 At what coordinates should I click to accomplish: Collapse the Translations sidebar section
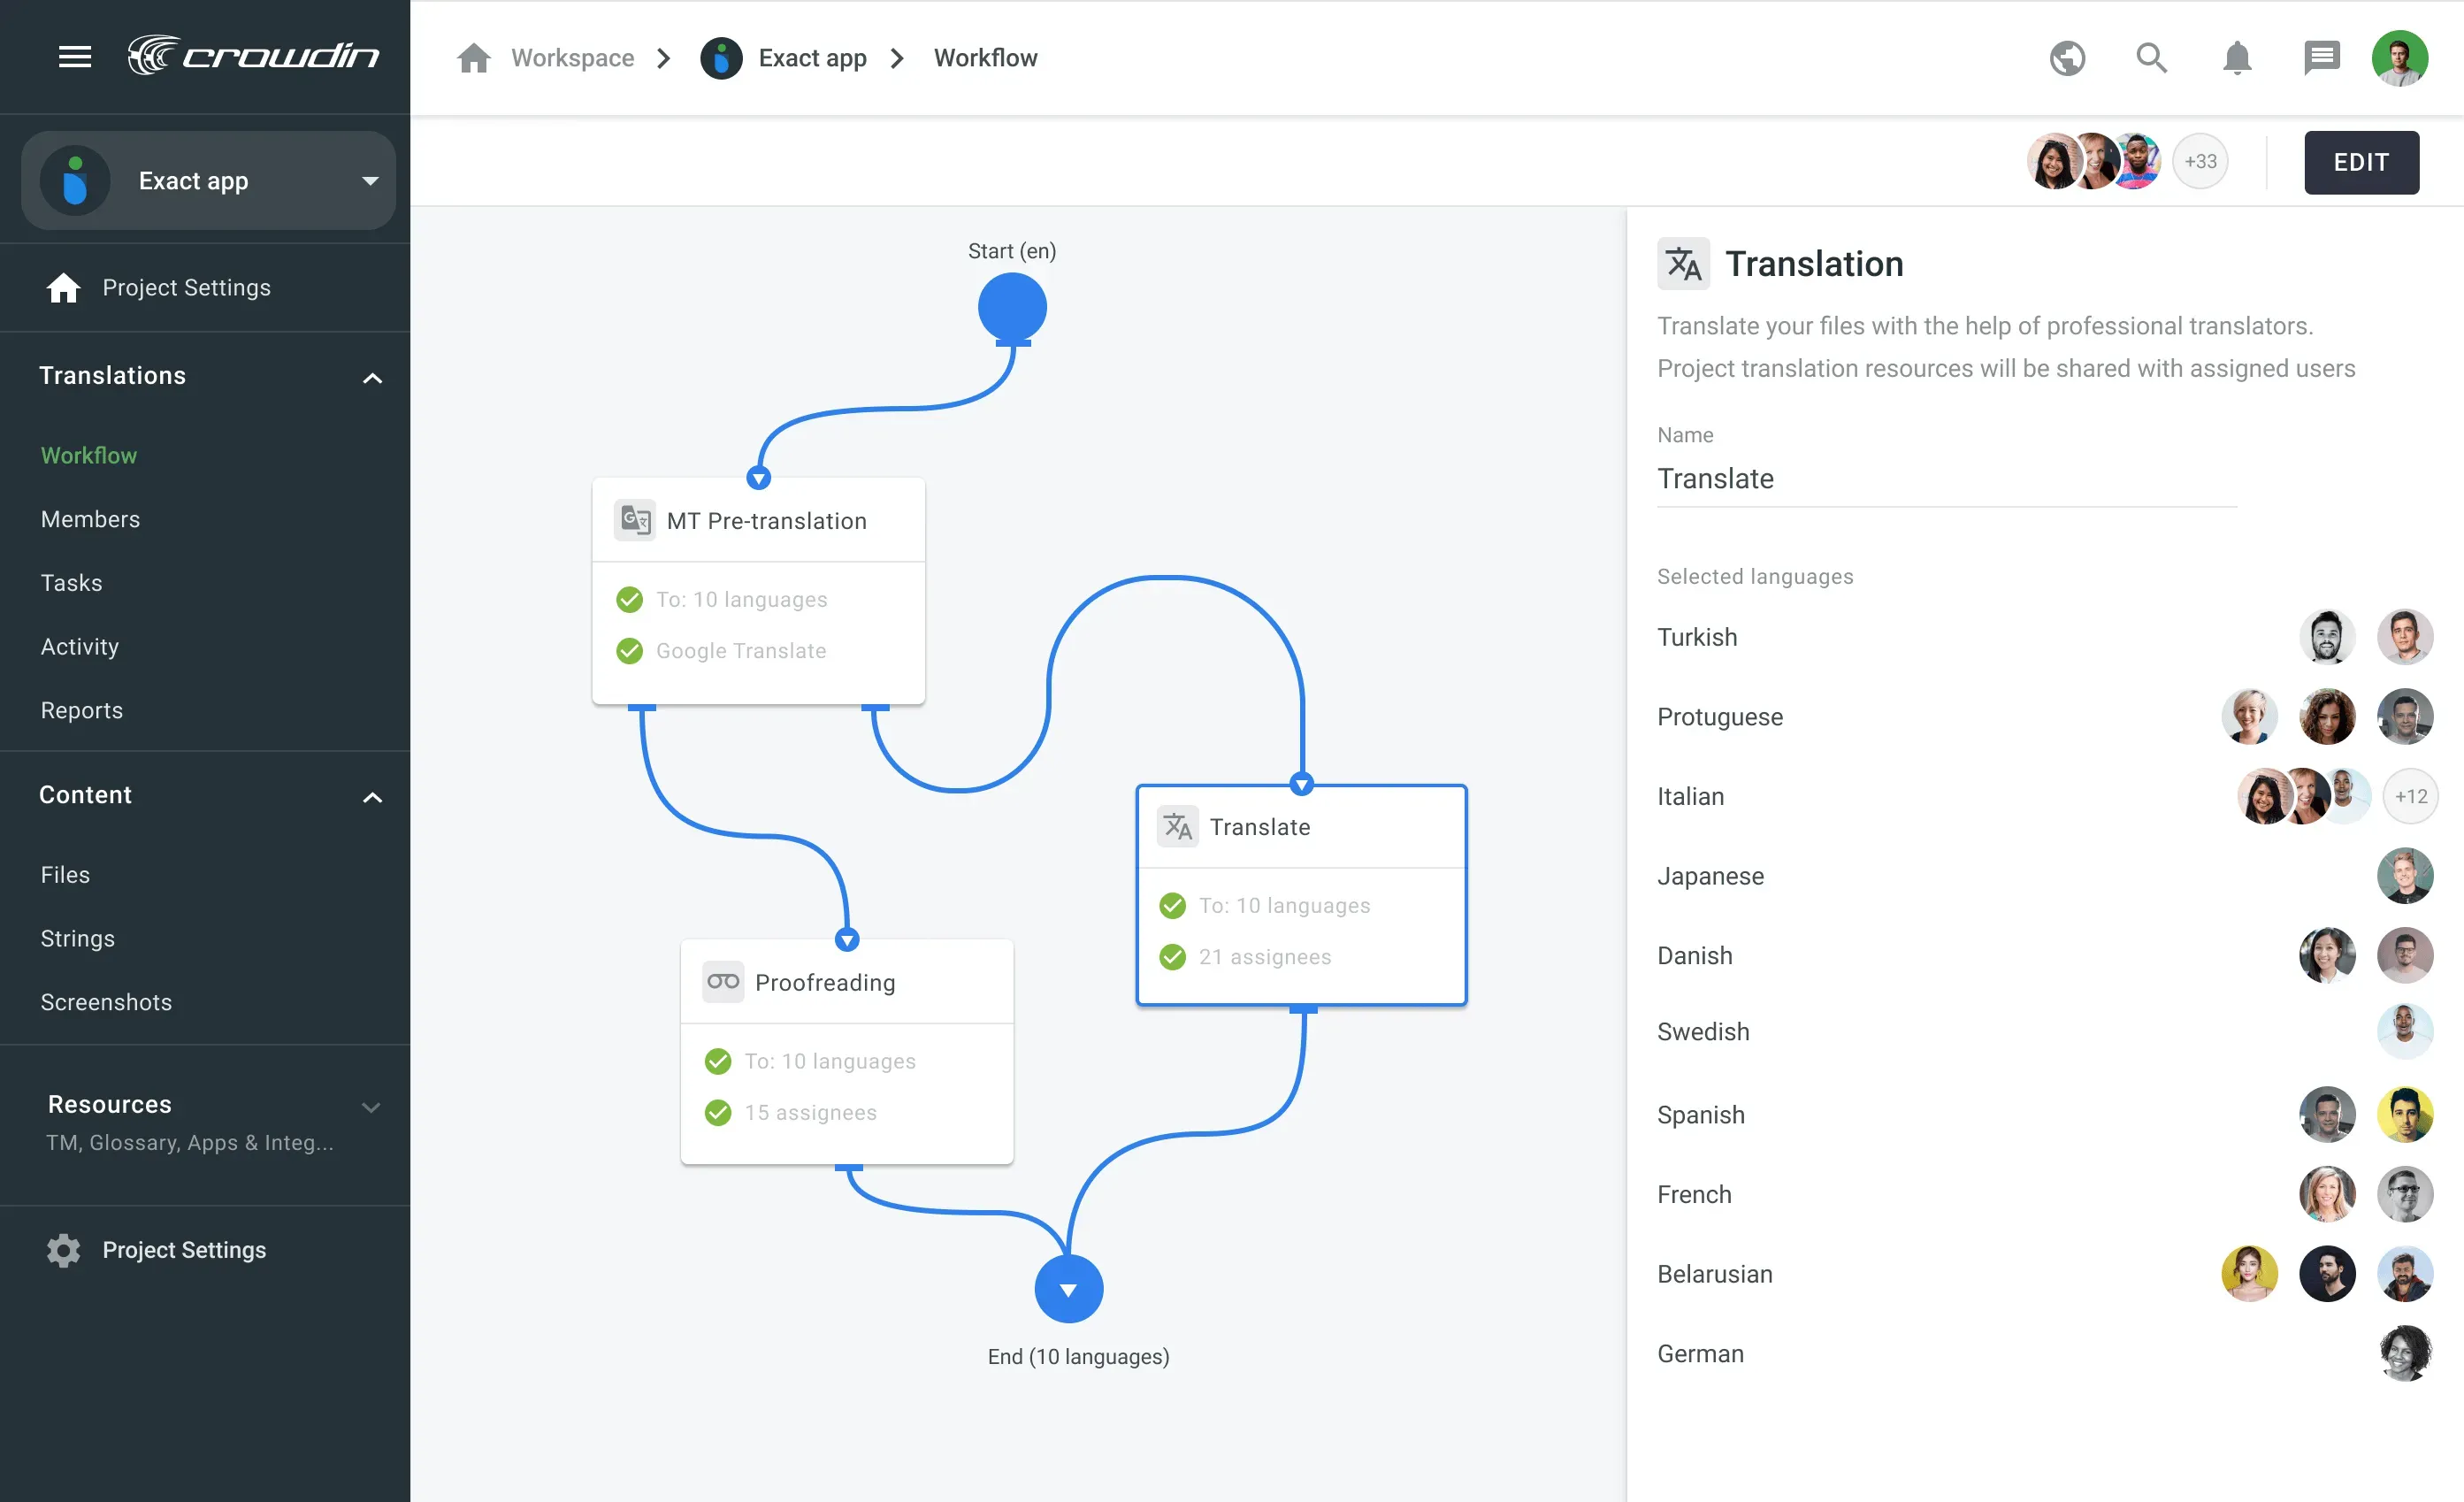click(372, 377)
